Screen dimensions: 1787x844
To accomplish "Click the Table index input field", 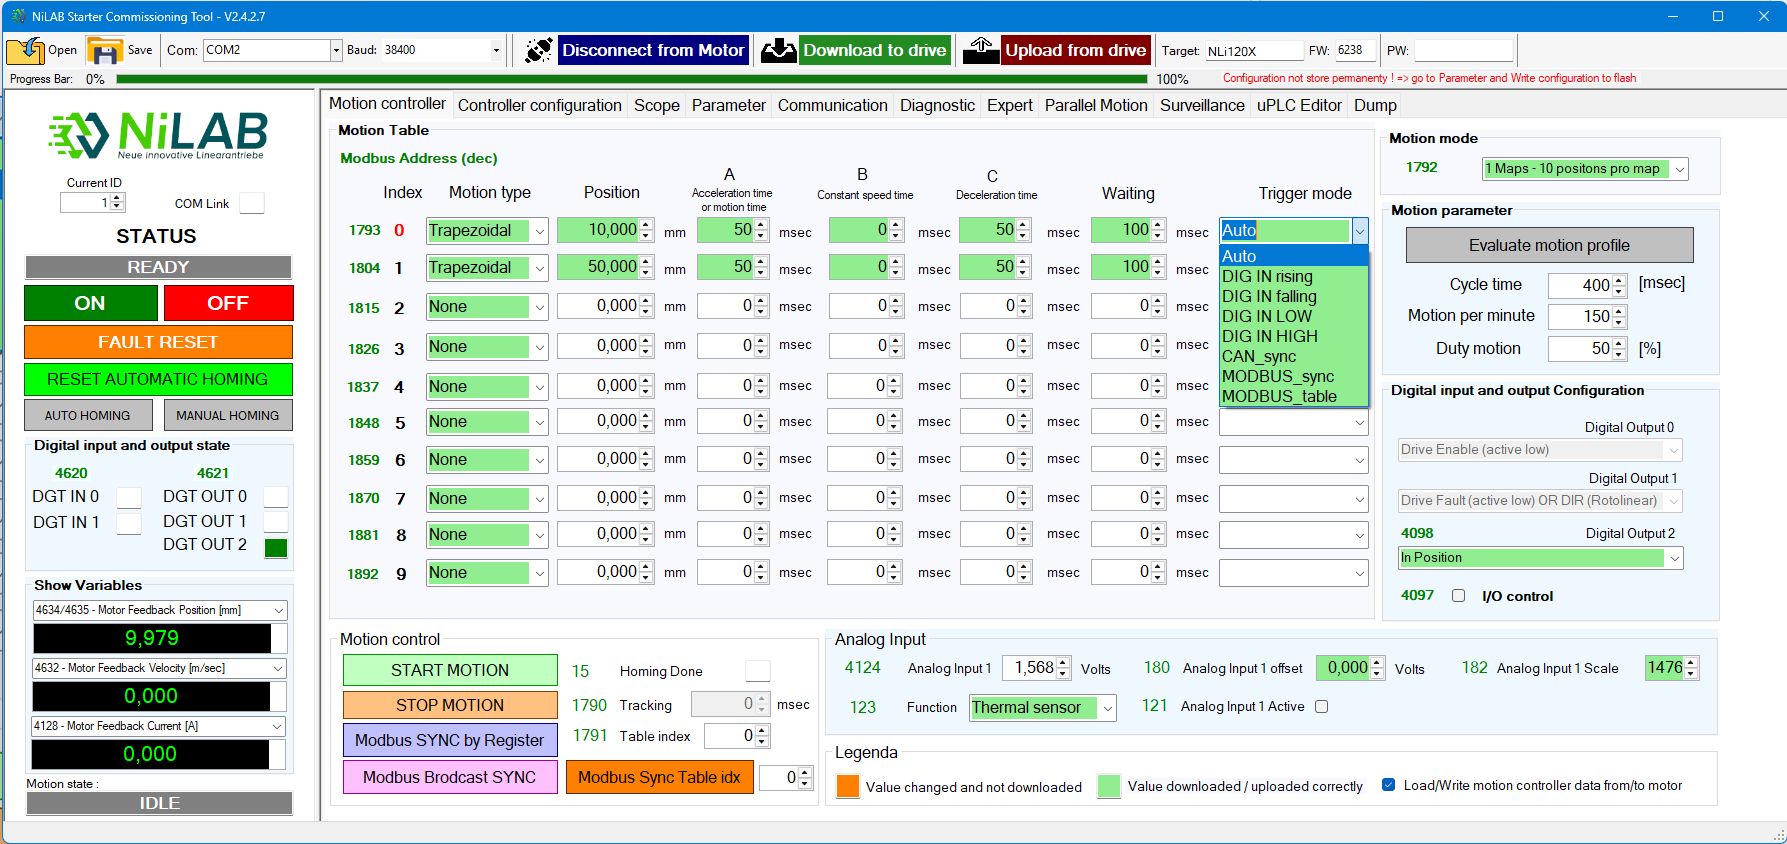I will 729,736.
